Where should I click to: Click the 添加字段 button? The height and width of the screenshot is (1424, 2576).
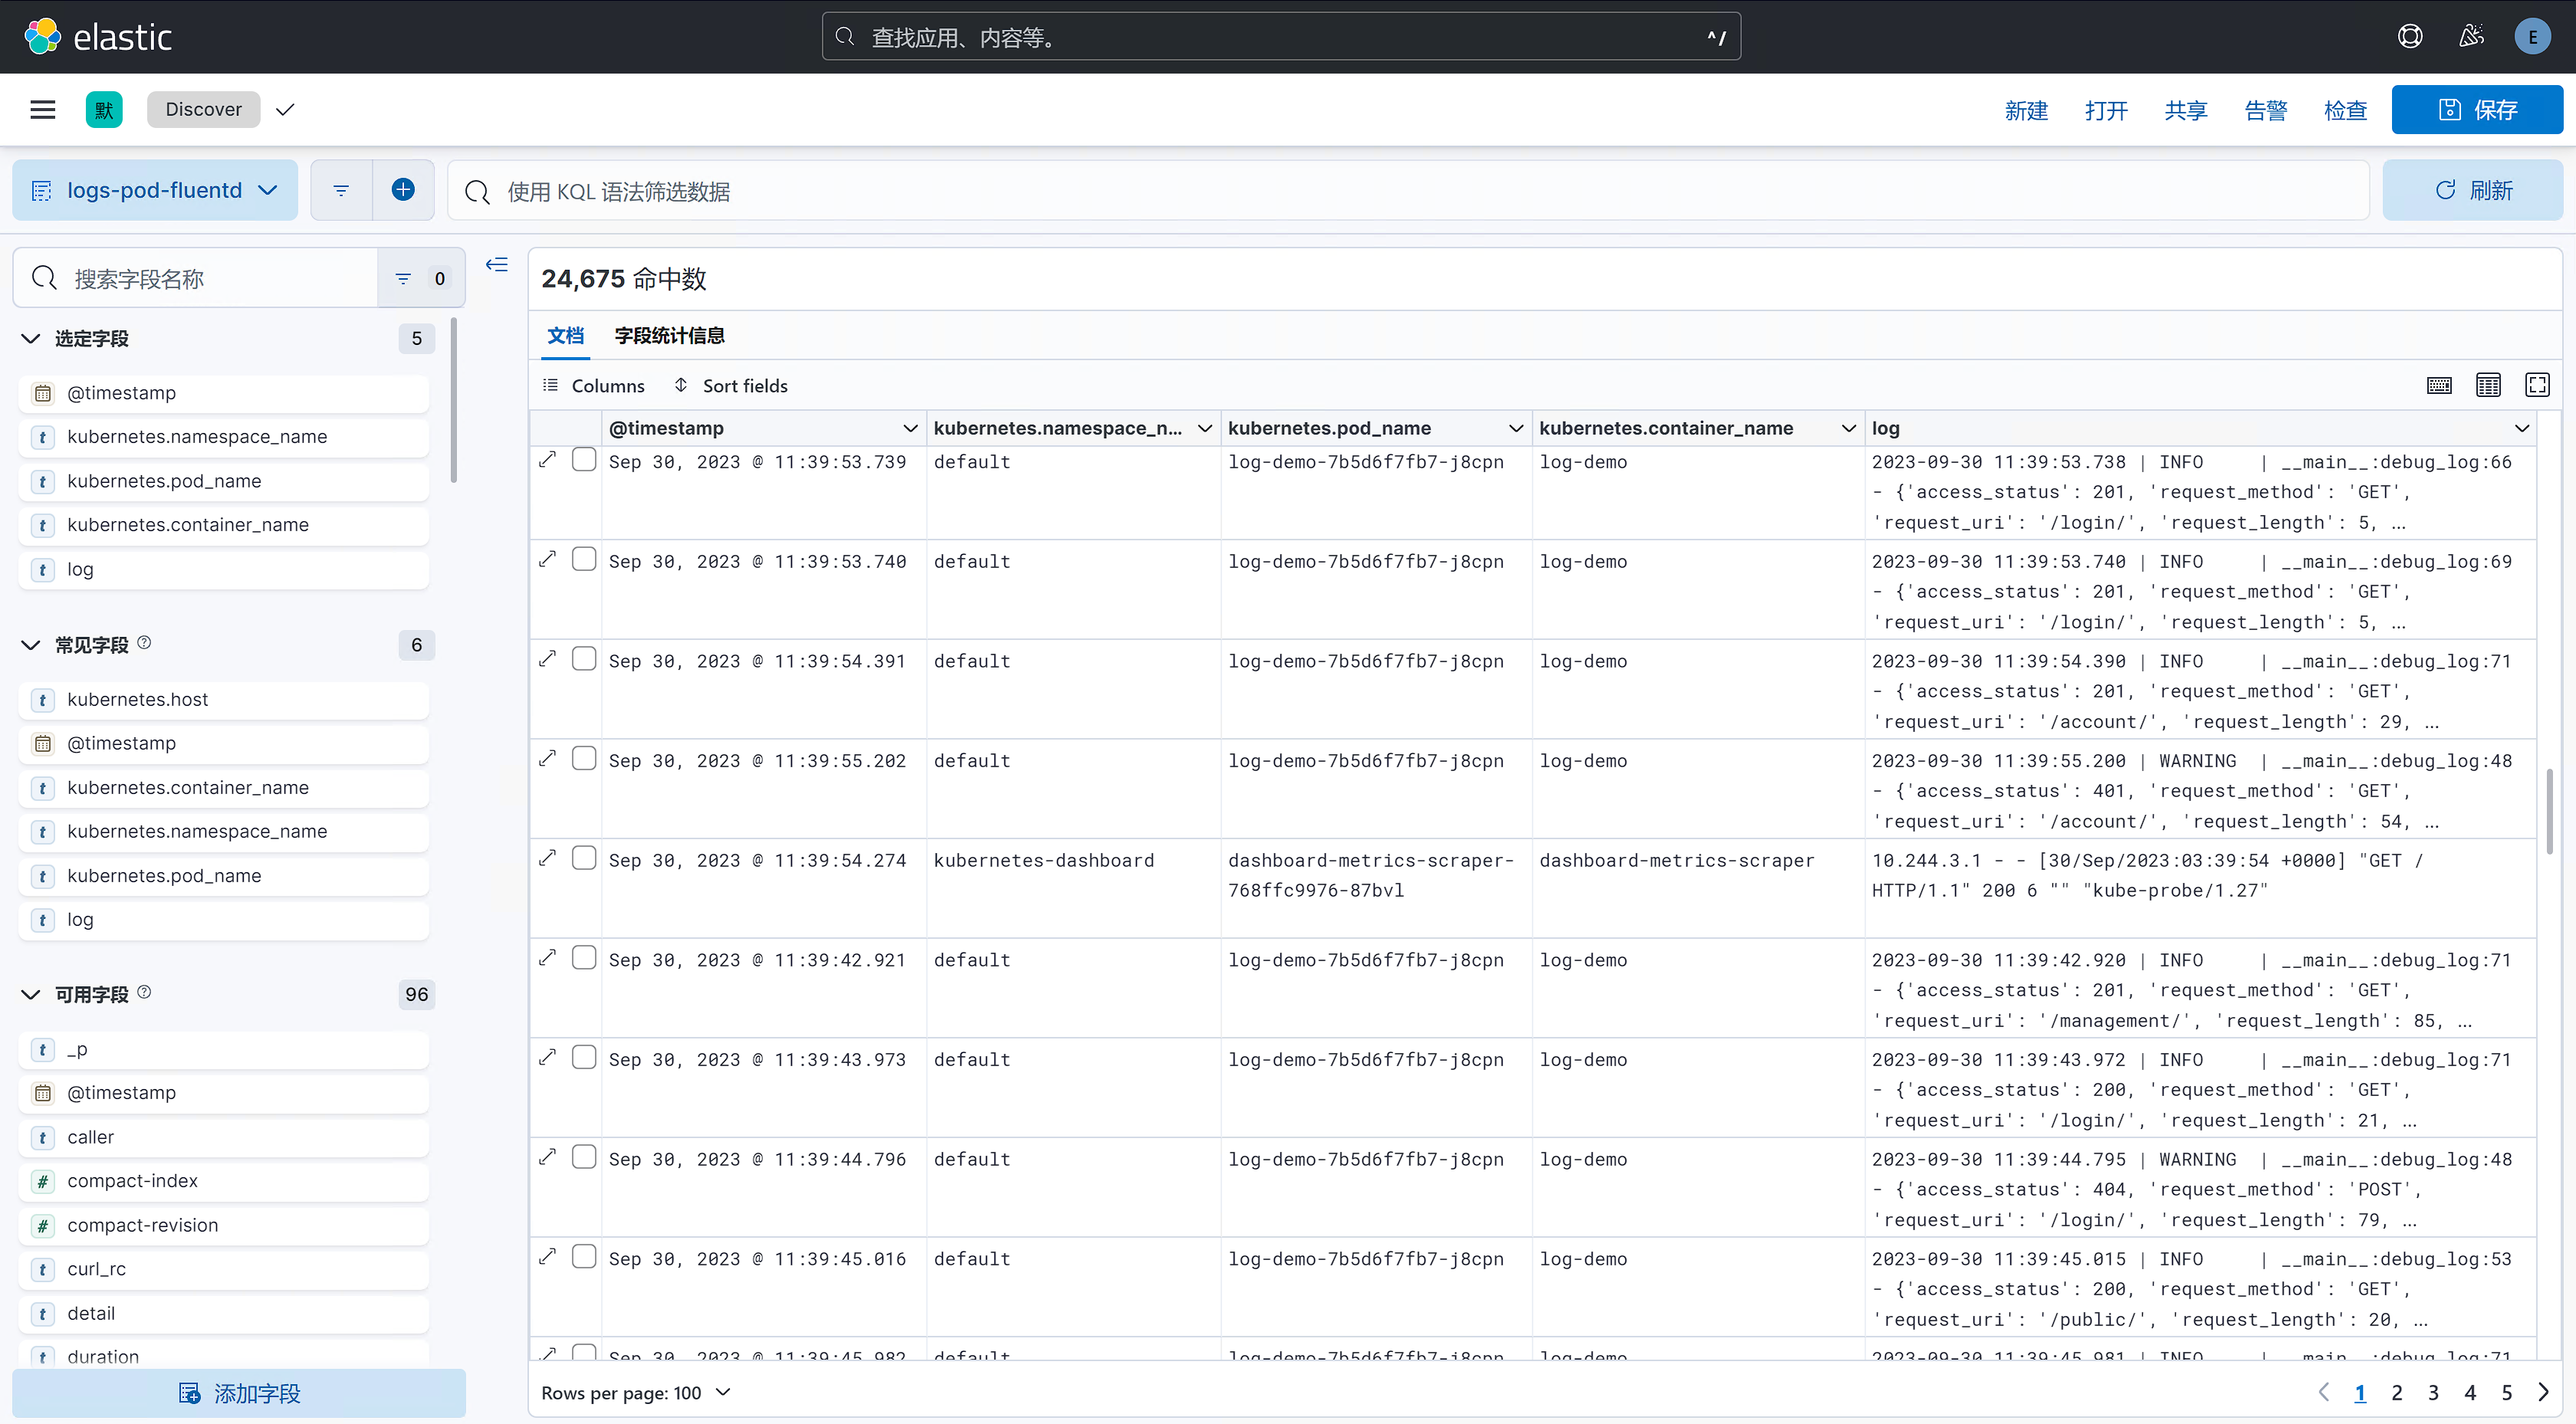239,1393
